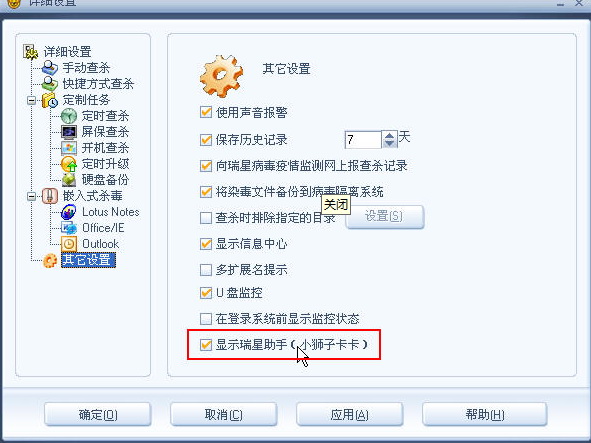Open the 快捷方式查杀 icon

[49, 84]
